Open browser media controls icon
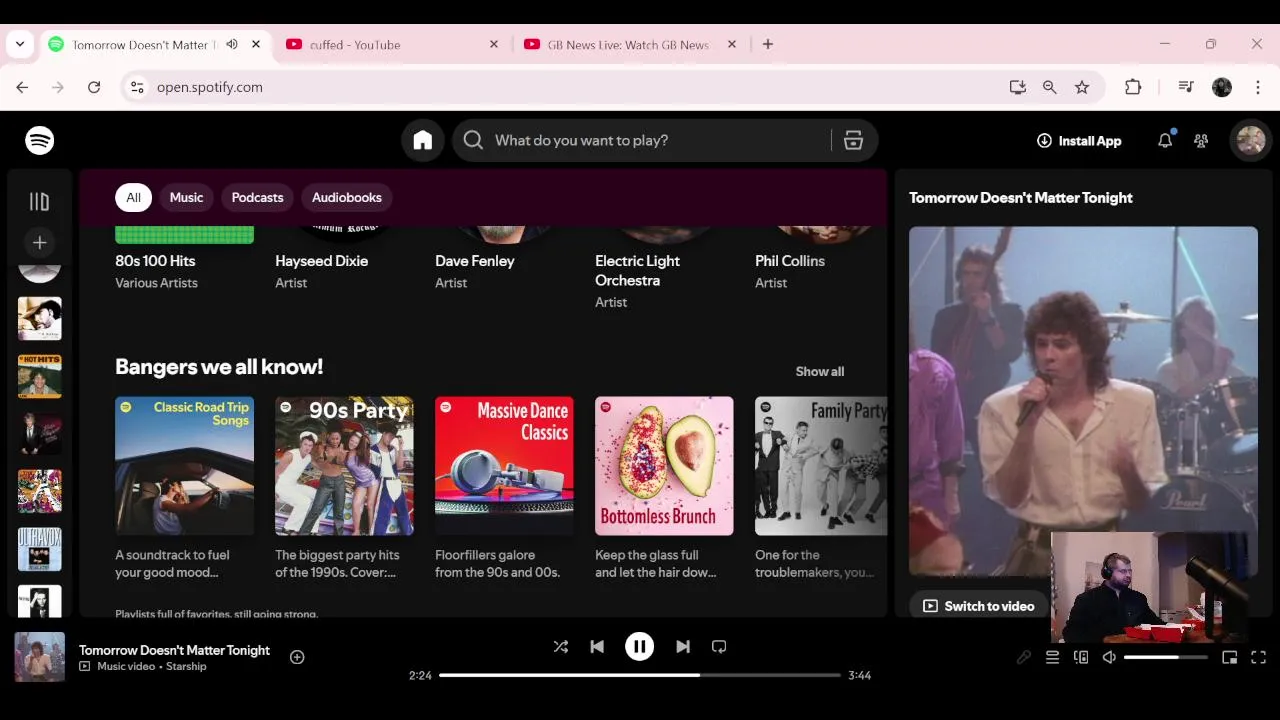 1186,88
